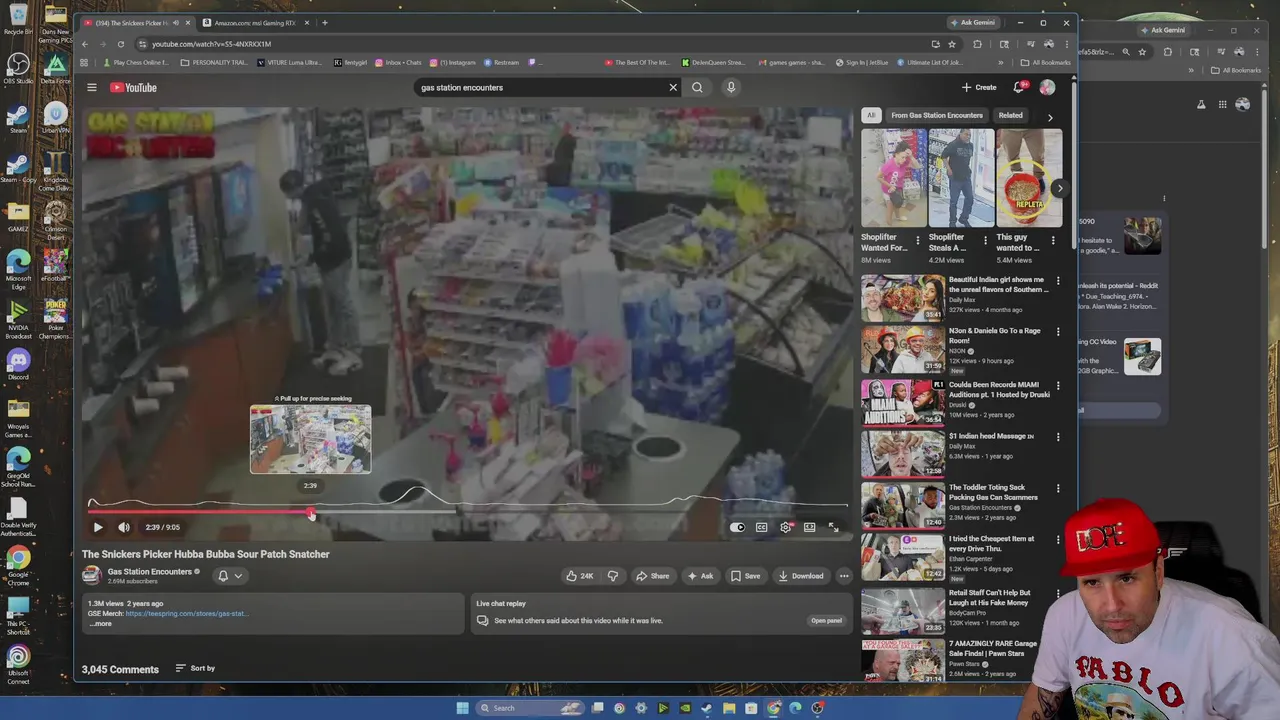Viewport: 1280px width, 720px height.
Task: Save video to a playlist
Action: tap(745, 576)
